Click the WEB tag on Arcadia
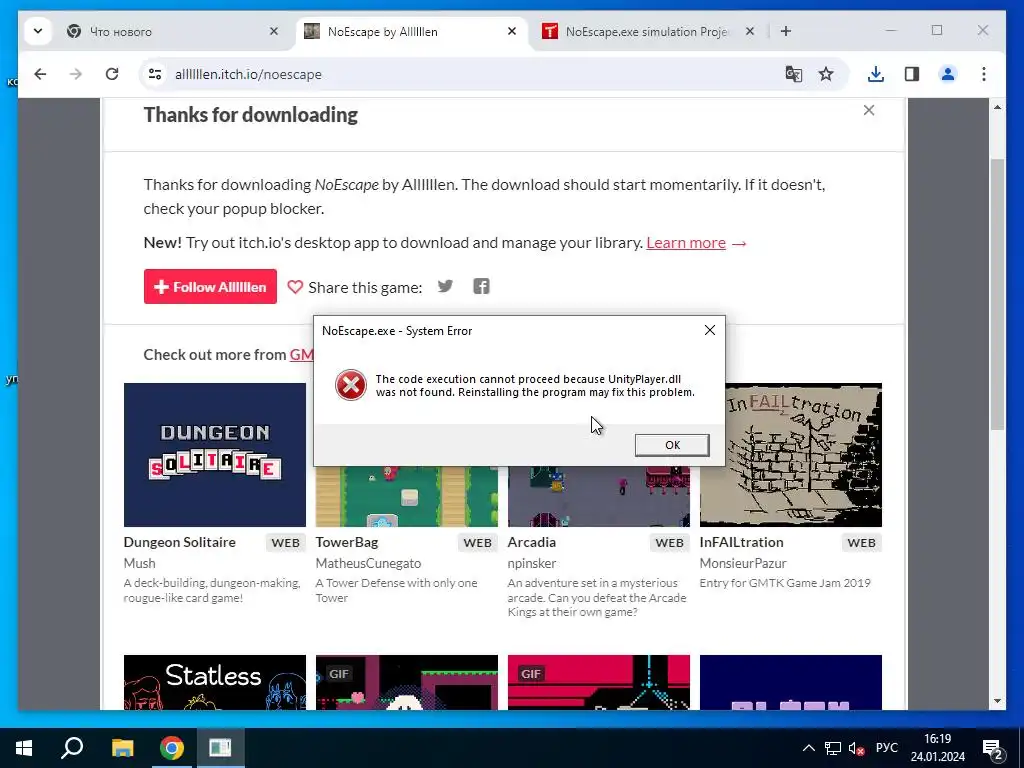Viewport: 1024px width, 768px height. coord(669,543)
